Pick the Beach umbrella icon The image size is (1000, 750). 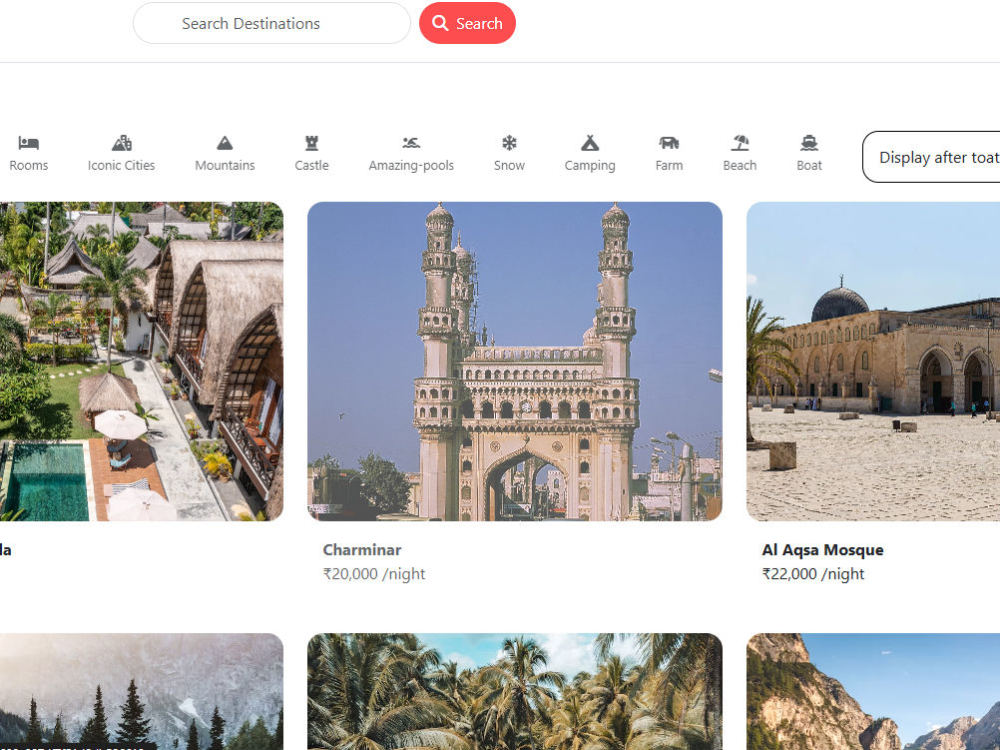pyautogui.click(x=740, y=143)
